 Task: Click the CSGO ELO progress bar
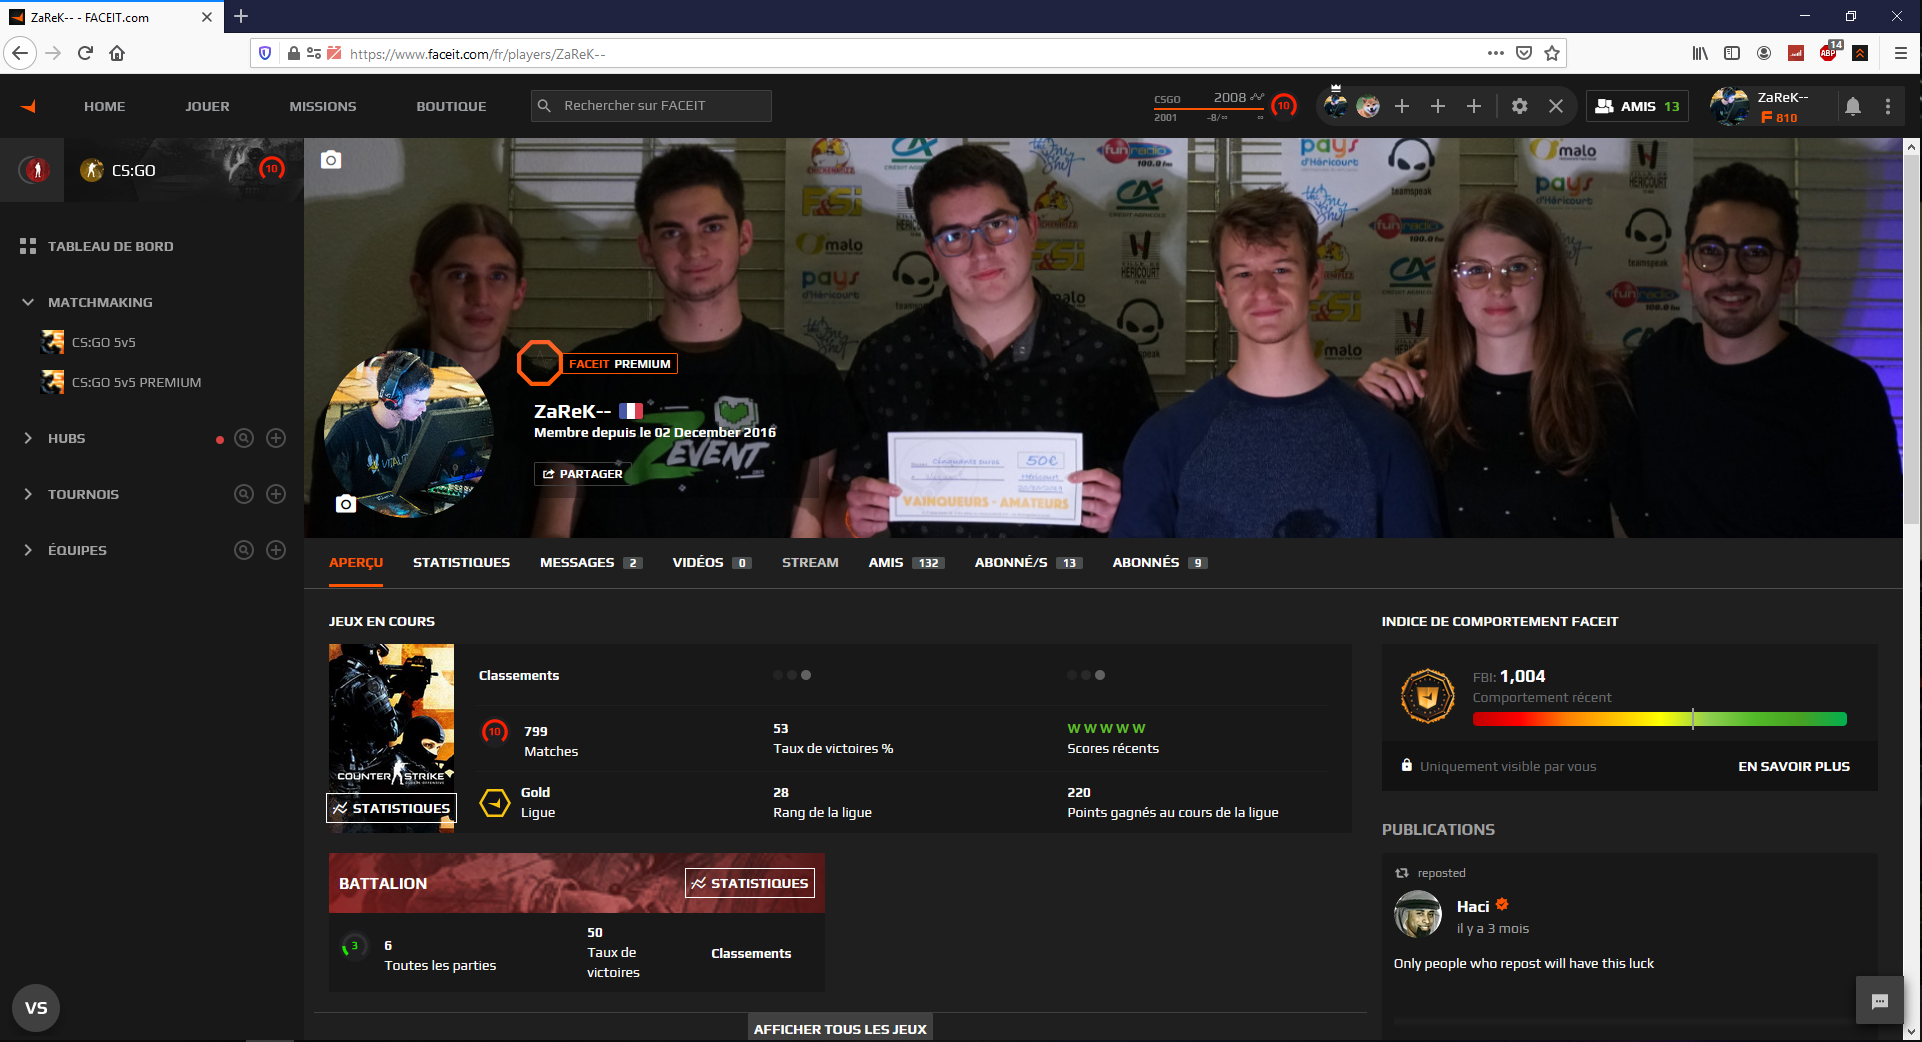click(x=1208, y=108)
